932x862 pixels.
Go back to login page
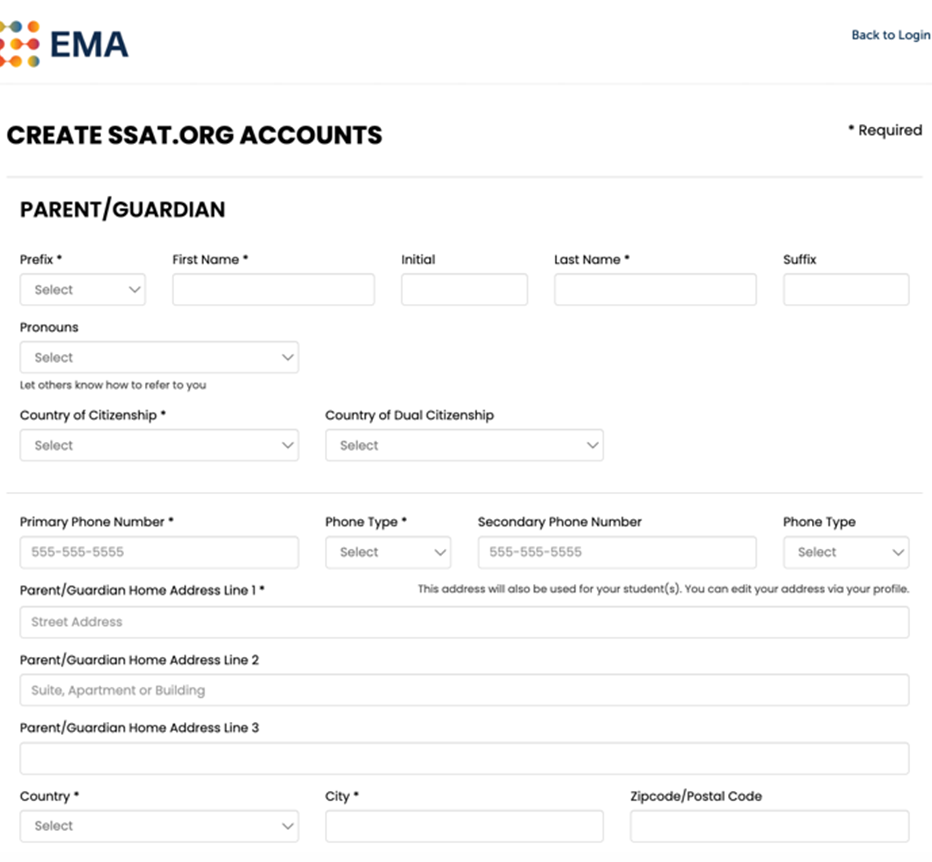coord(890,35)
